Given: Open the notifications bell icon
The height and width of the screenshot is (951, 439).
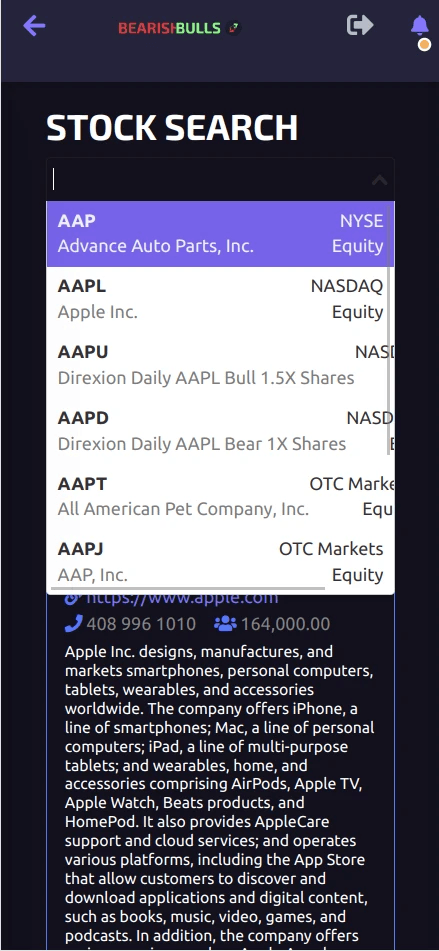Looking at the screenshot, I should point(419,25).
